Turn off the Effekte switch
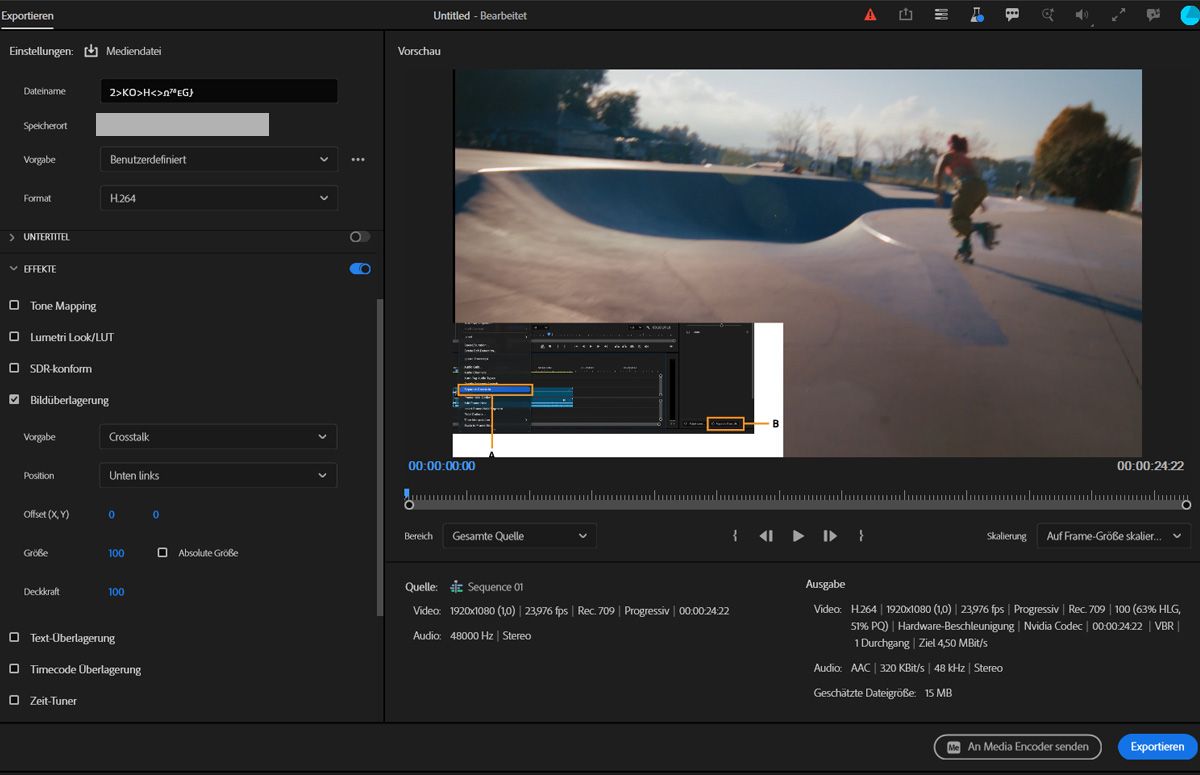The height and width of the screenshot is (775, 1200). pos(360,269)
